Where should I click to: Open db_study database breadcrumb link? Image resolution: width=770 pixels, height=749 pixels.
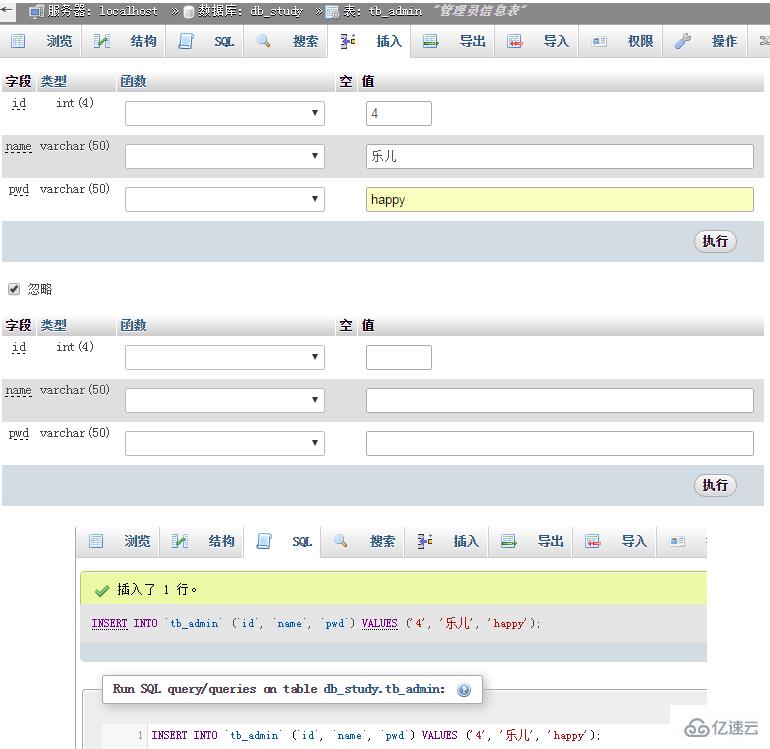pos(276,11)
